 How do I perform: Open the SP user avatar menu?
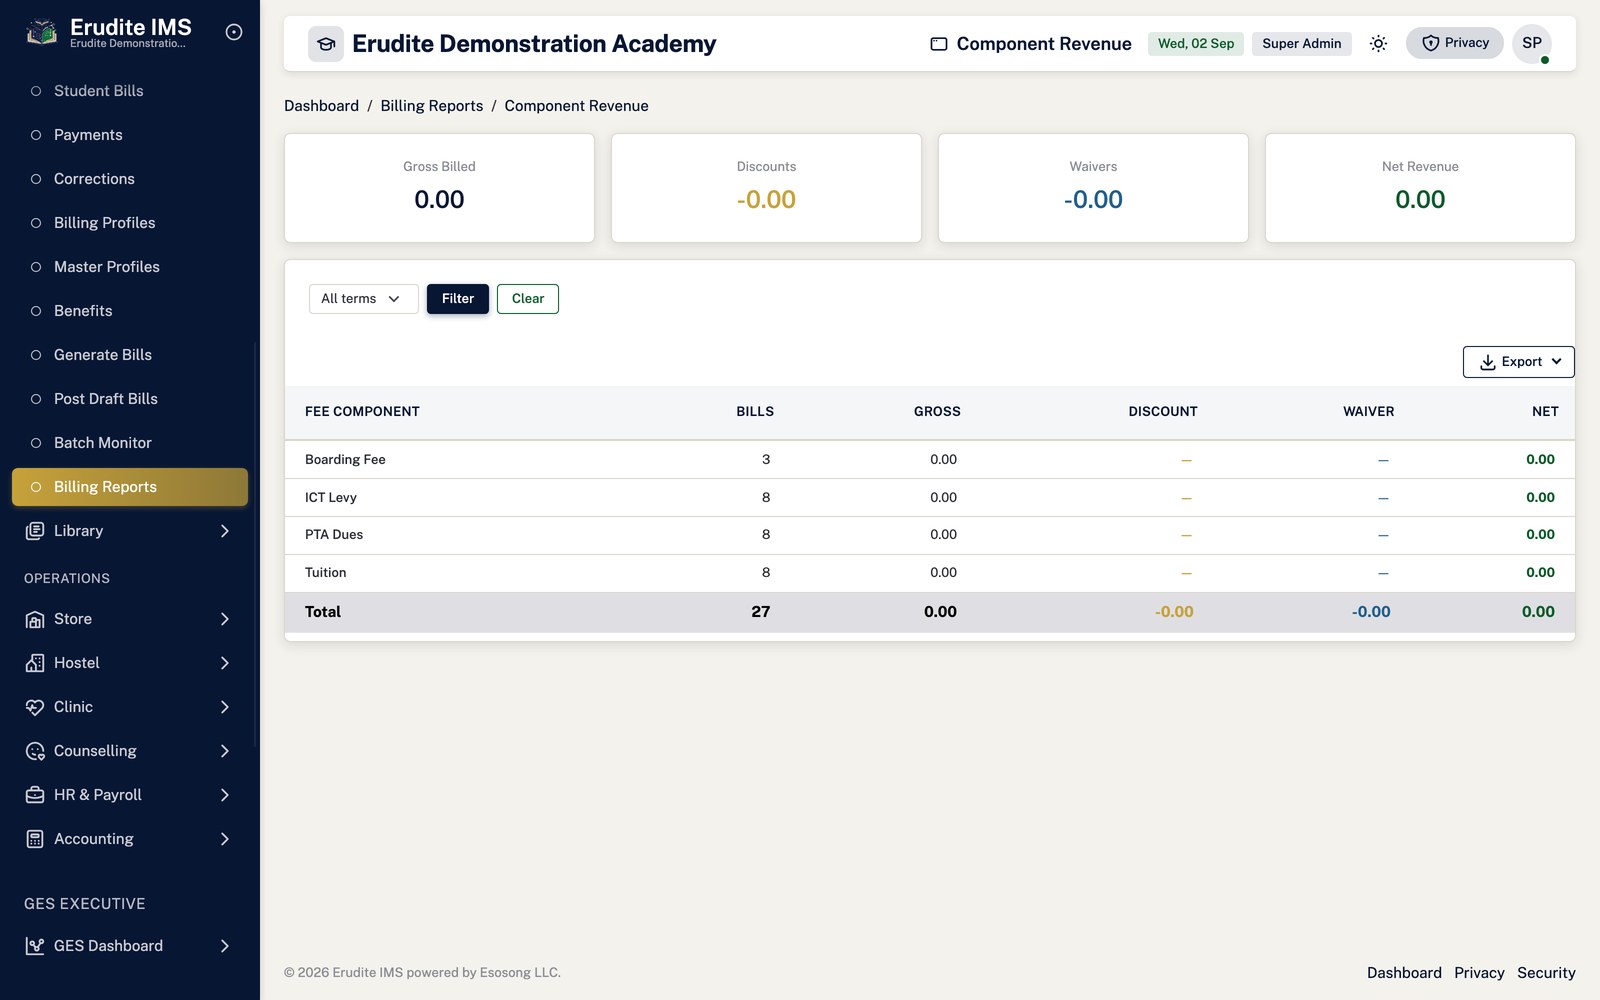(x=1532, y=43)
